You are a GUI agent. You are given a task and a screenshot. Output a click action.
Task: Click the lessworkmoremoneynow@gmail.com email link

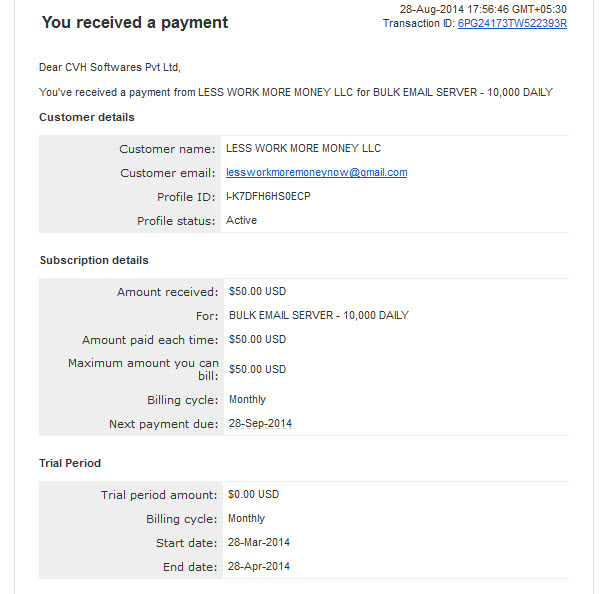pyautogui.click(x=316, y=173)
